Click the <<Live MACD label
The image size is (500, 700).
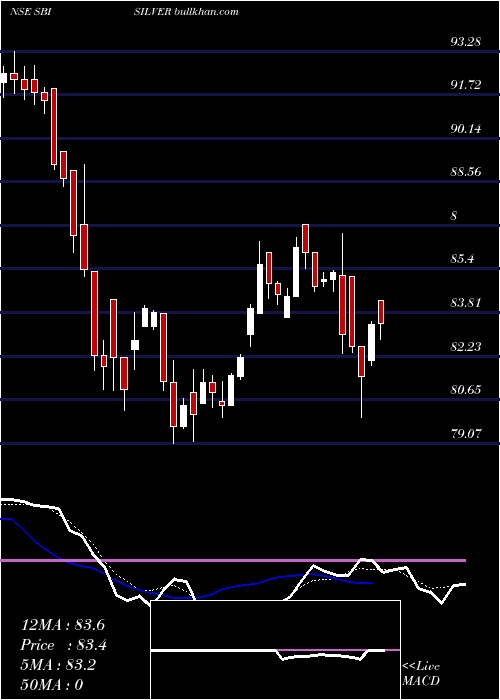pos(421,673)
